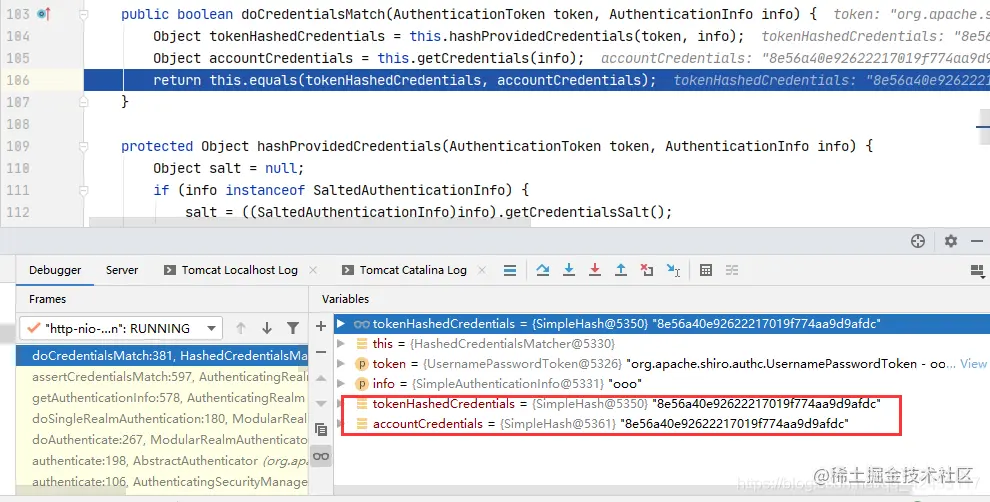
Task: Select previous frame with up arrow
Action: (x=241, y=328)
